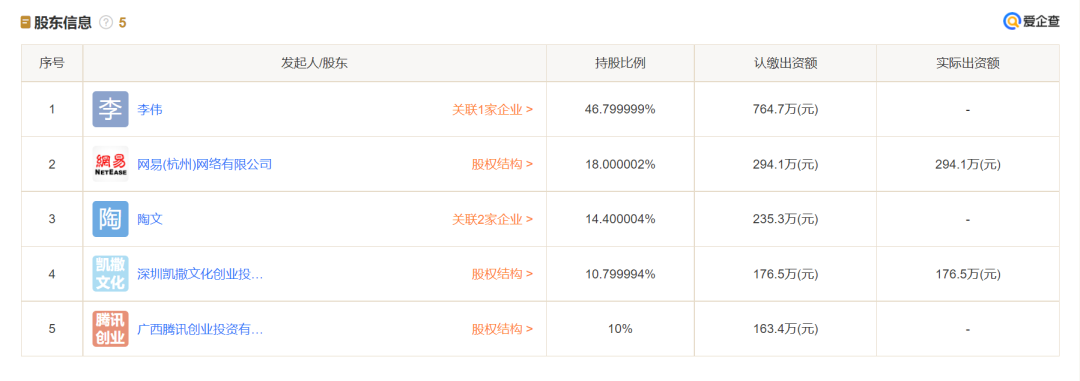Expand 关联2家企业 for 陶文
The width and height of the screenshot is (1080, 381).
pos(492,219)
